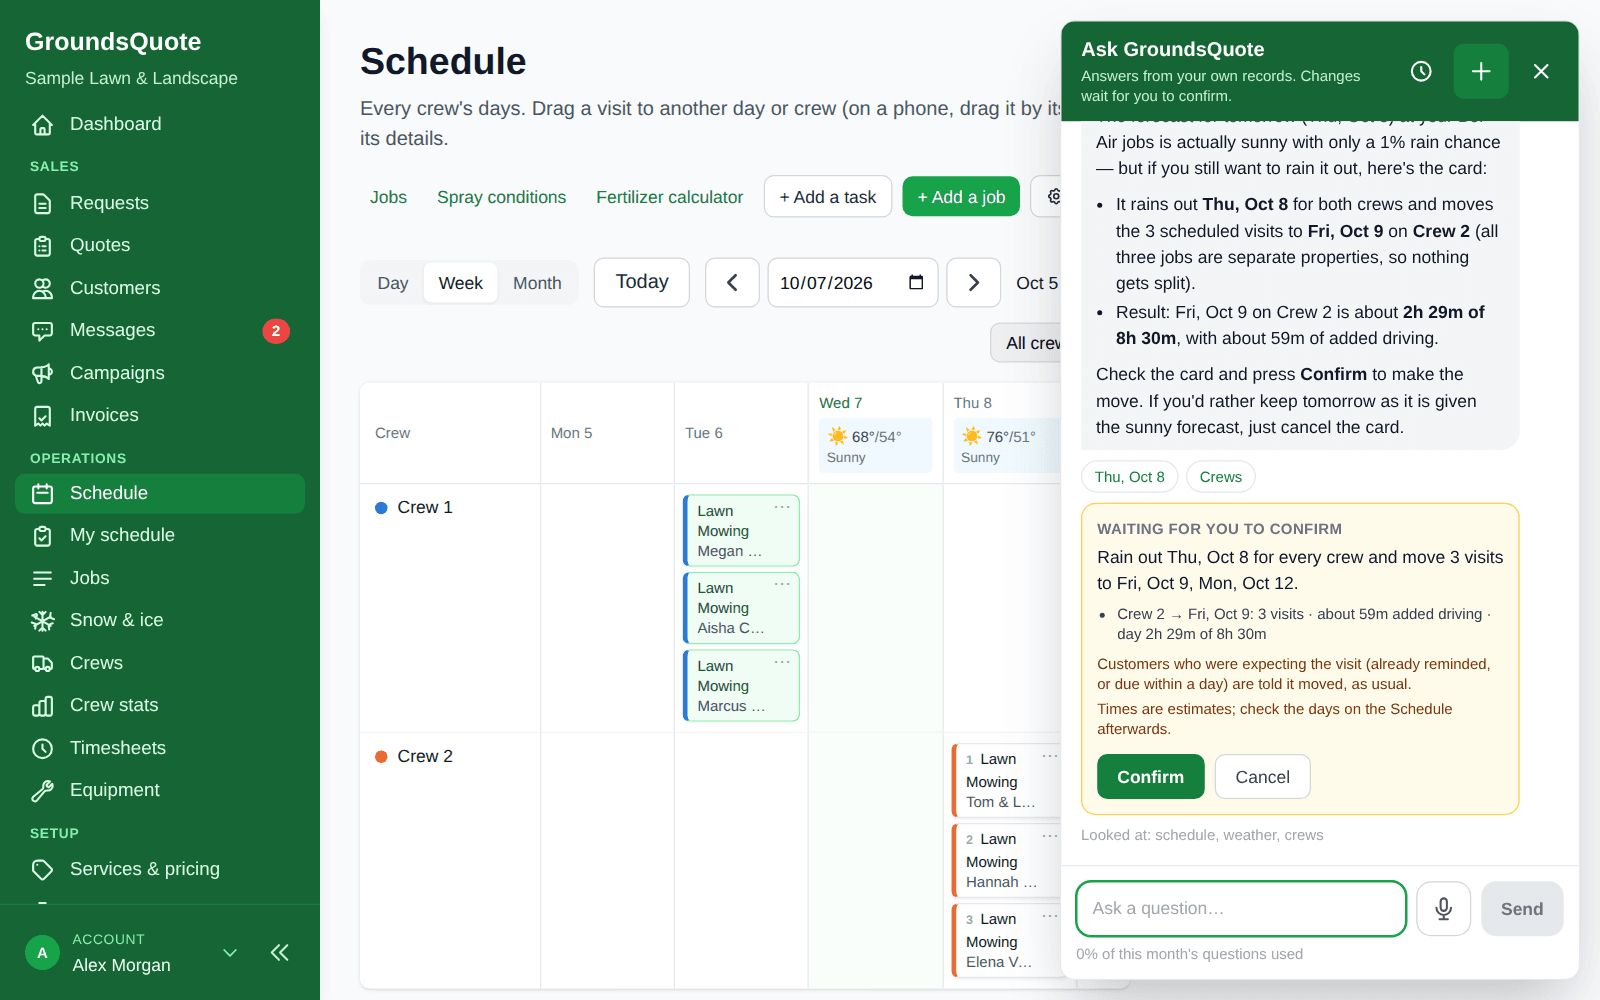Switch to Day view
The image size is (1600, 1000).
pyautogui.click(x=393, y=283)
